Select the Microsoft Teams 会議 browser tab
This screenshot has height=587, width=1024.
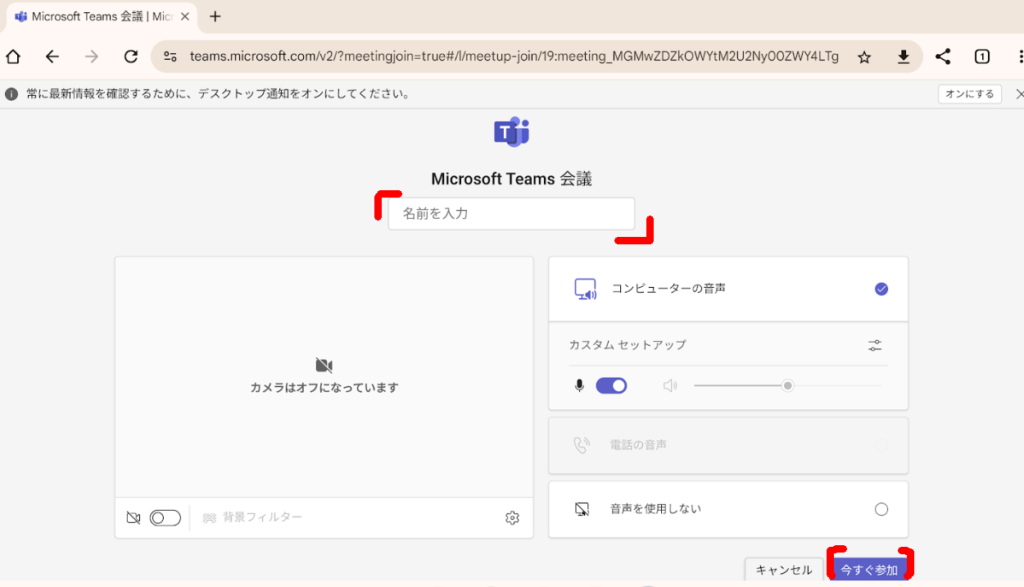(102, 16)
